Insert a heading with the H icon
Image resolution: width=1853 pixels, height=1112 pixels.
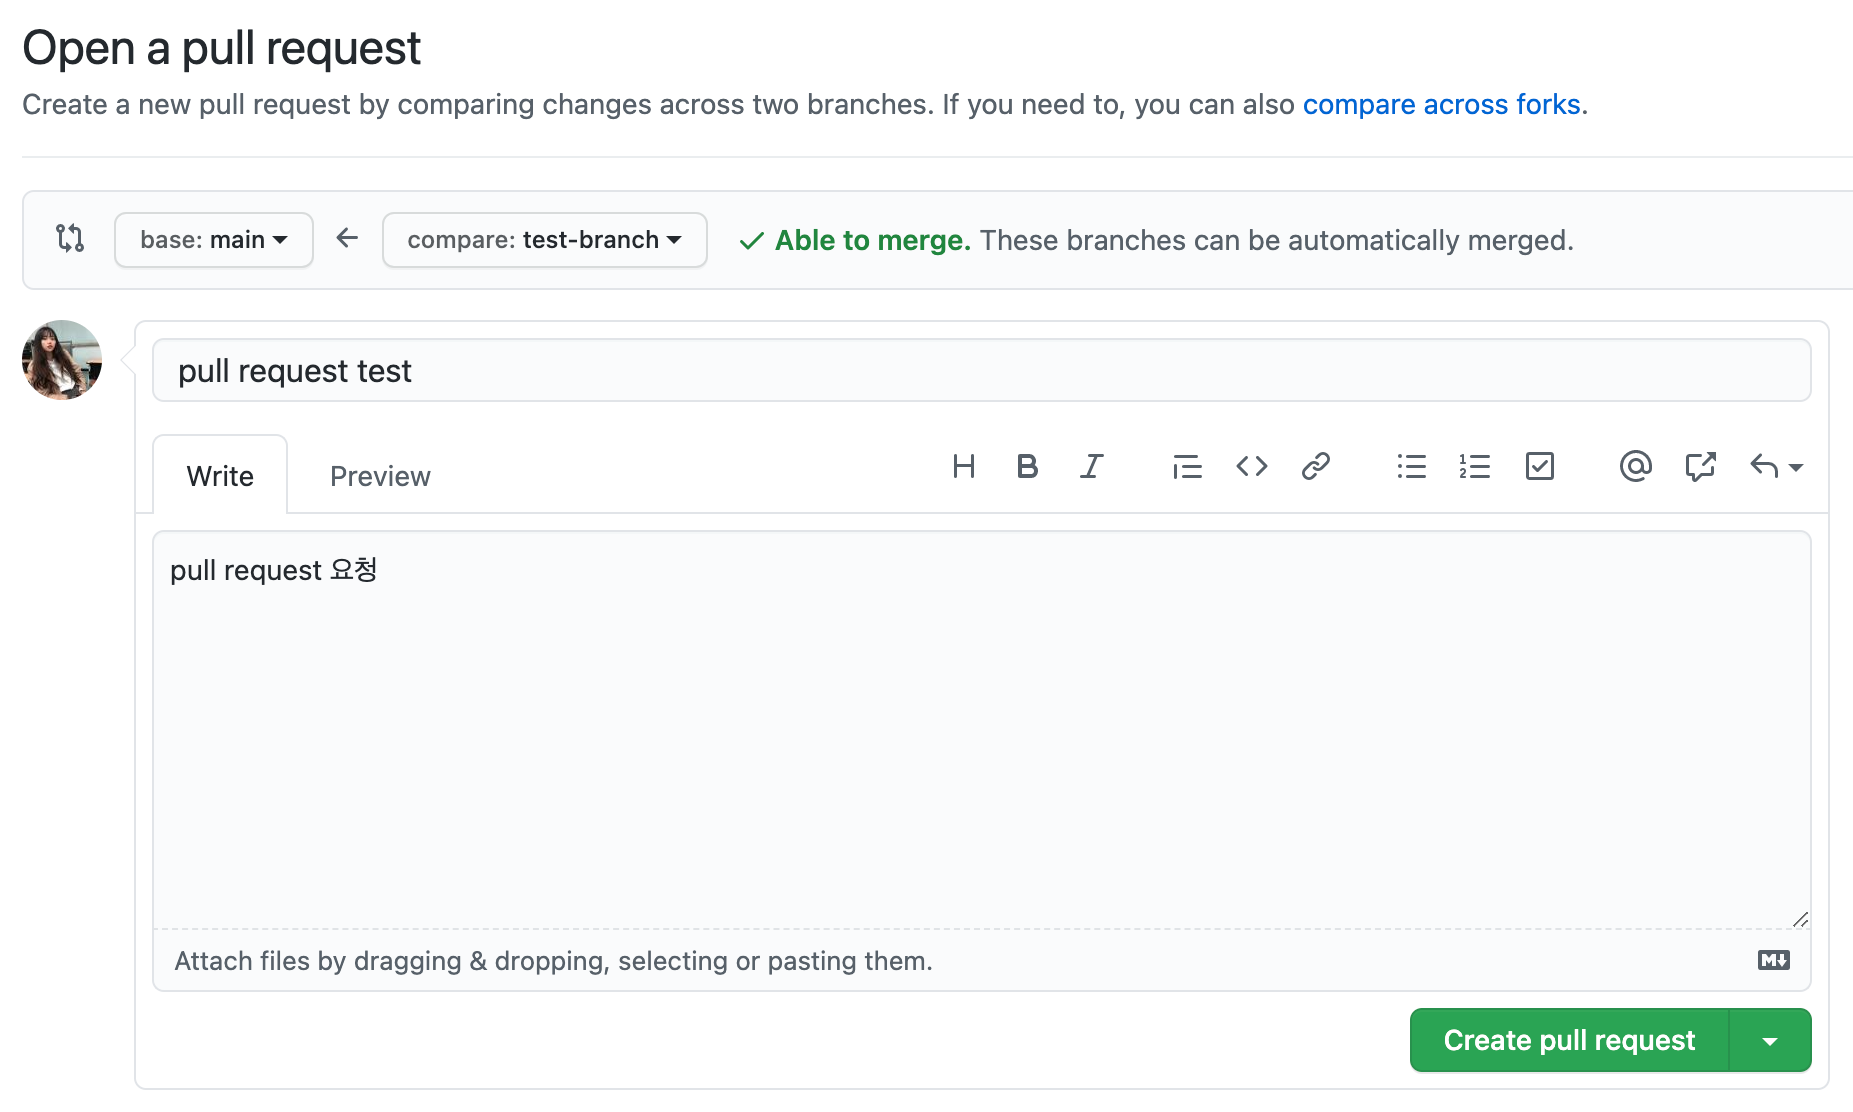[964, 466]
